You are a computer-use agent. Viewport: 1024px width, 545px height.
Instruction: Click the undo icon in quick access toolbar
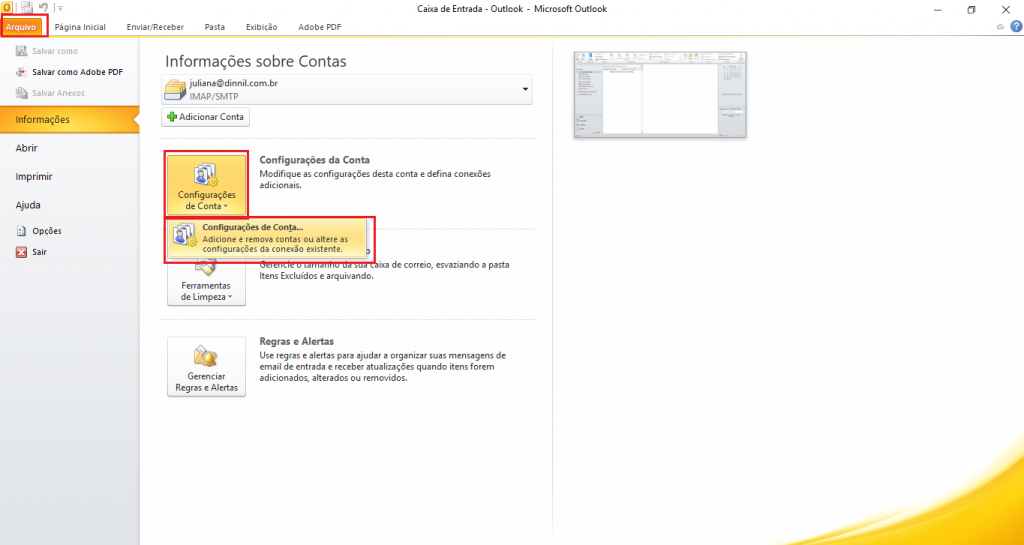click(x=43, y=8)
